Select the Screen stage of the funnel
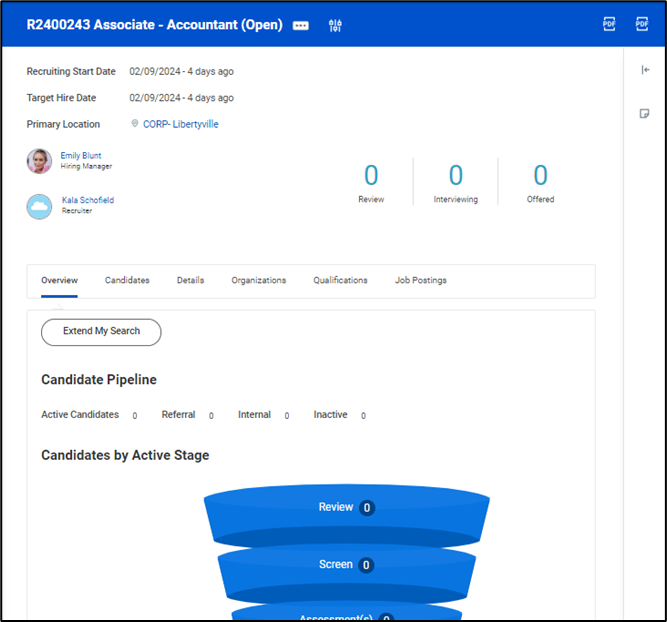667x622 pixels. click(346, 565)
